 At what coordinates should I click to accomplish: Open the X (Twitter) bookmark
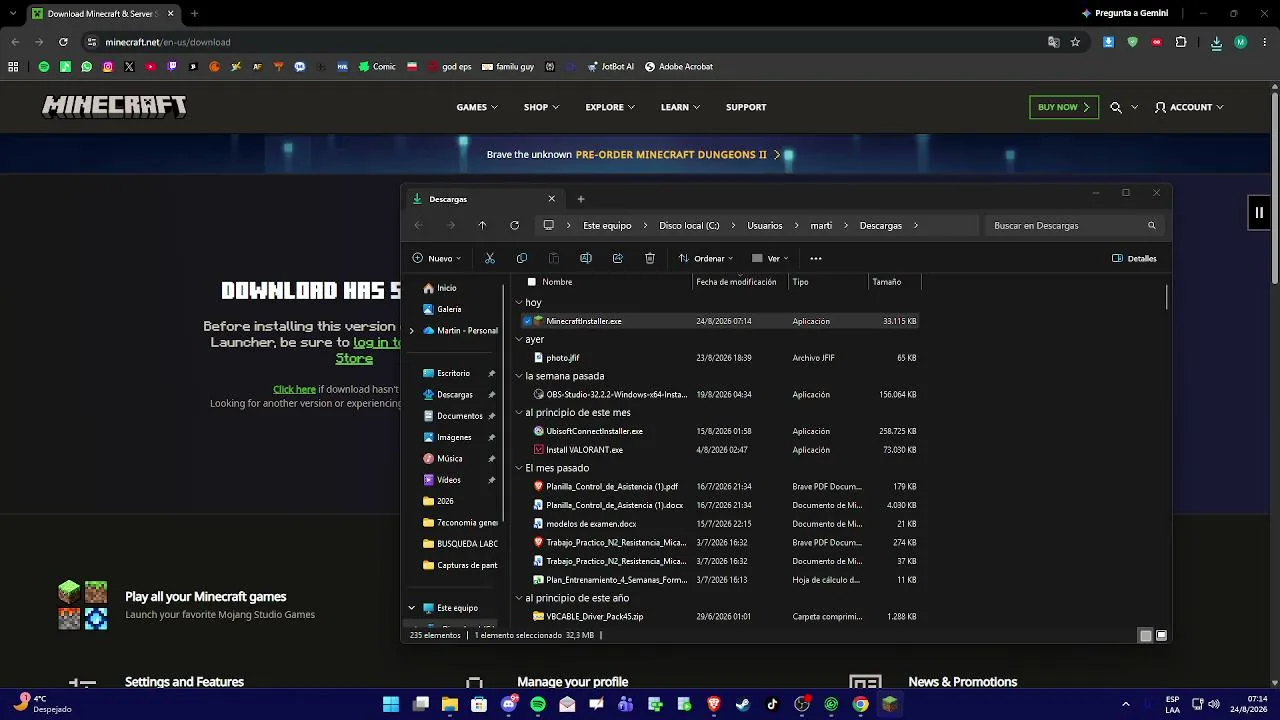tap(129, 67)
